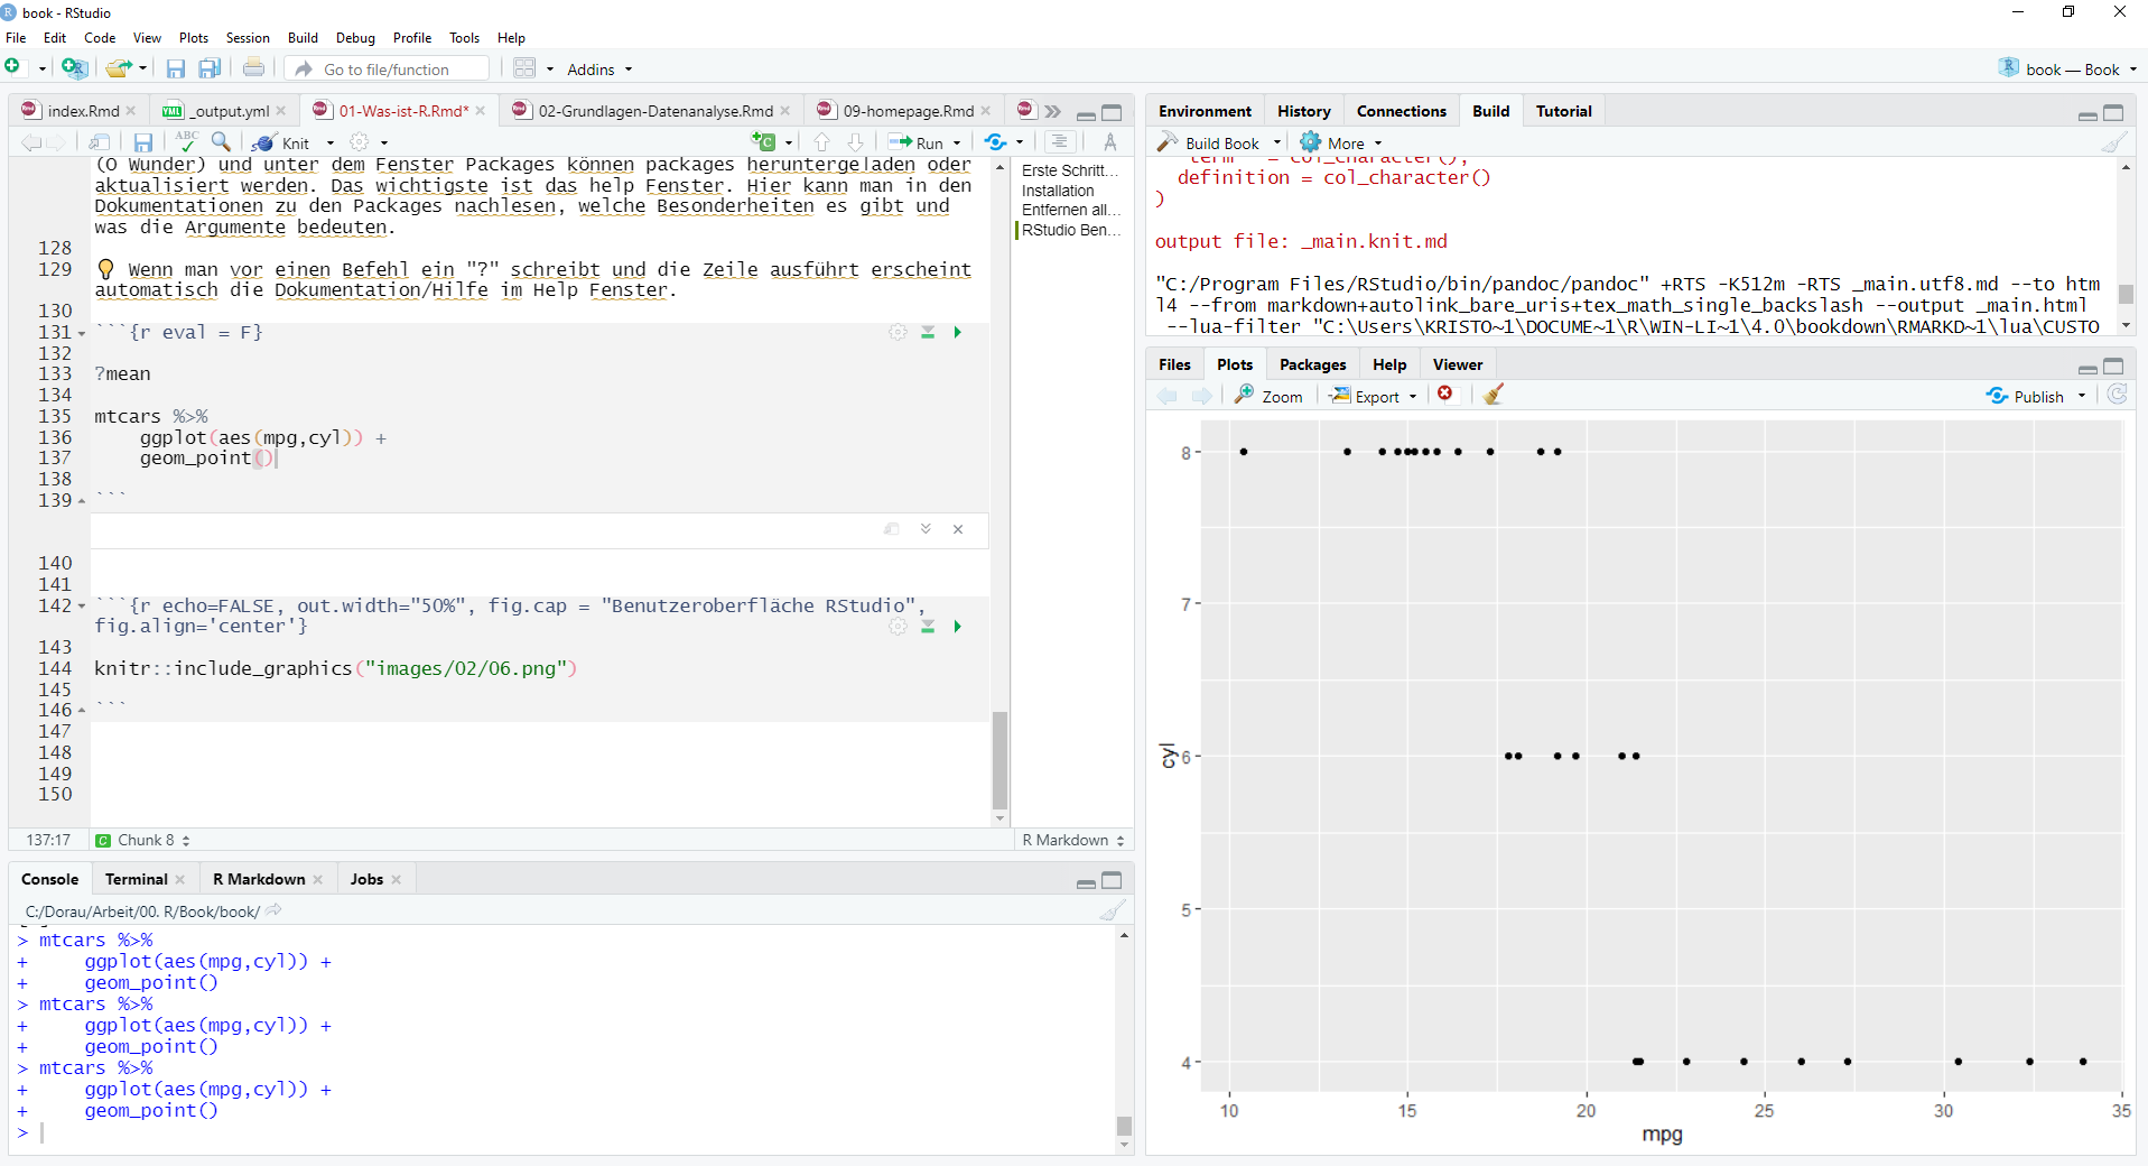Click the show in new window icon
Screen dimensions: 2148x1166
click(x=99, y=142)
